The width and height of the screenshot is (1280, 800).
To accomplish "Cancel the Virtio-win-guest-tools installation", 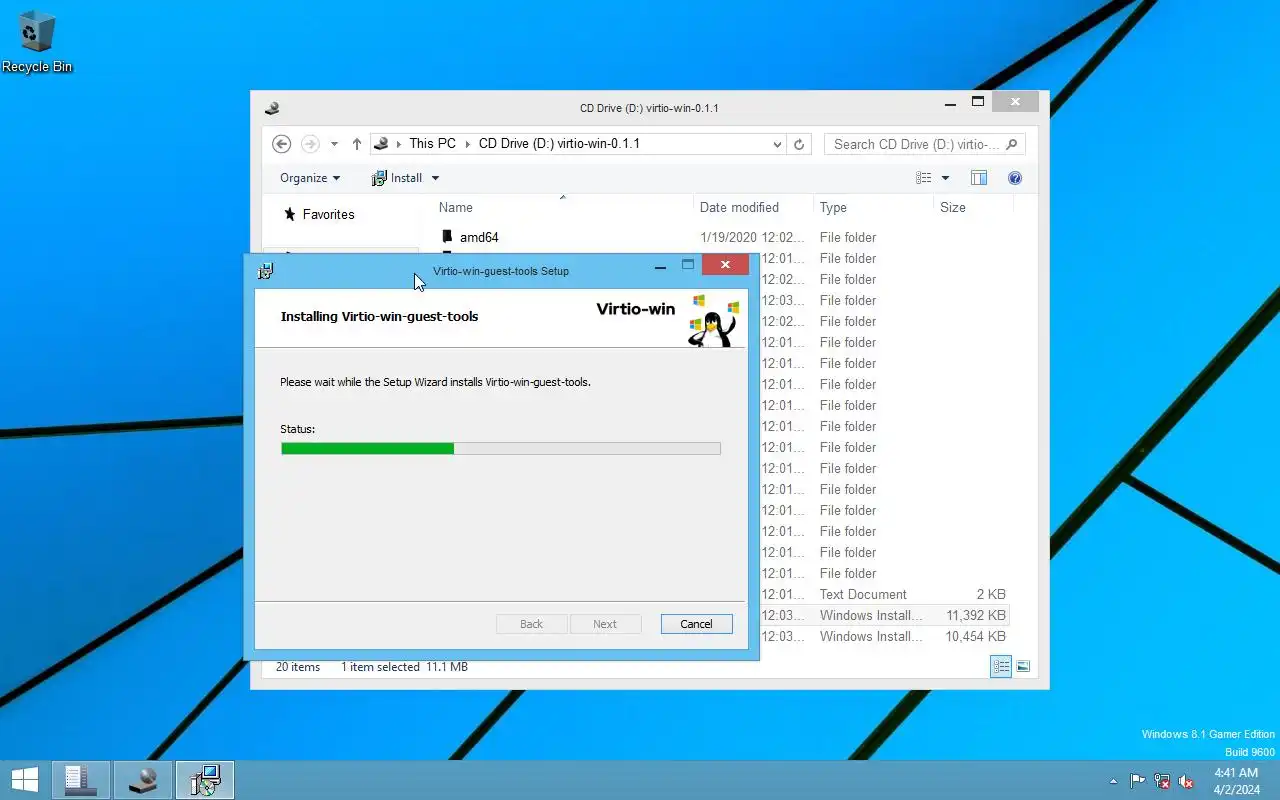I will [x=697, y=624].
